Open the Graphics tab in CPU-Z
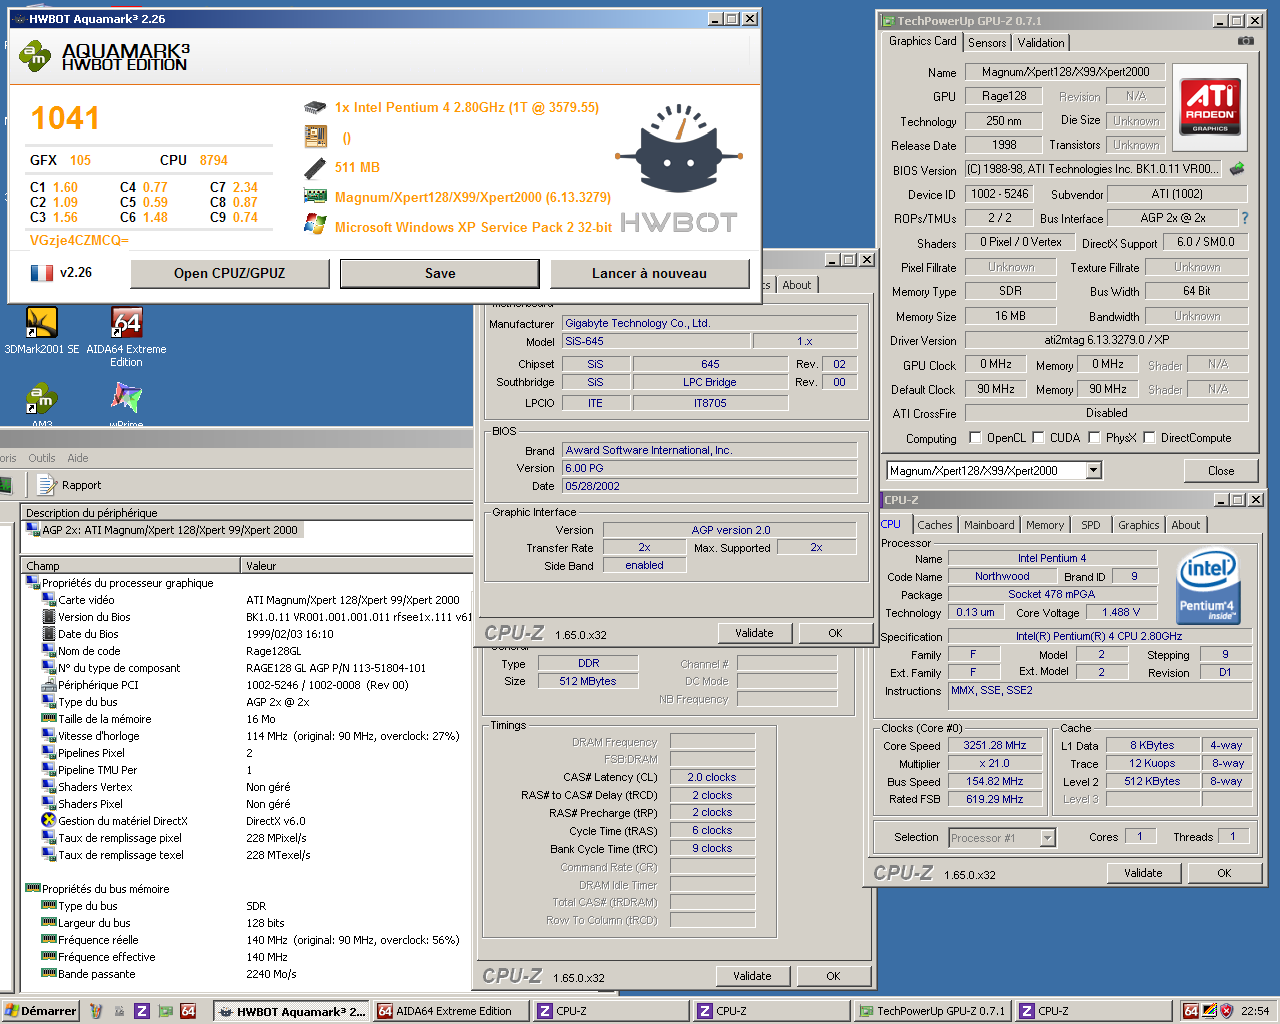This screenshot has height=1024, width=1280. pos(1139,525)
